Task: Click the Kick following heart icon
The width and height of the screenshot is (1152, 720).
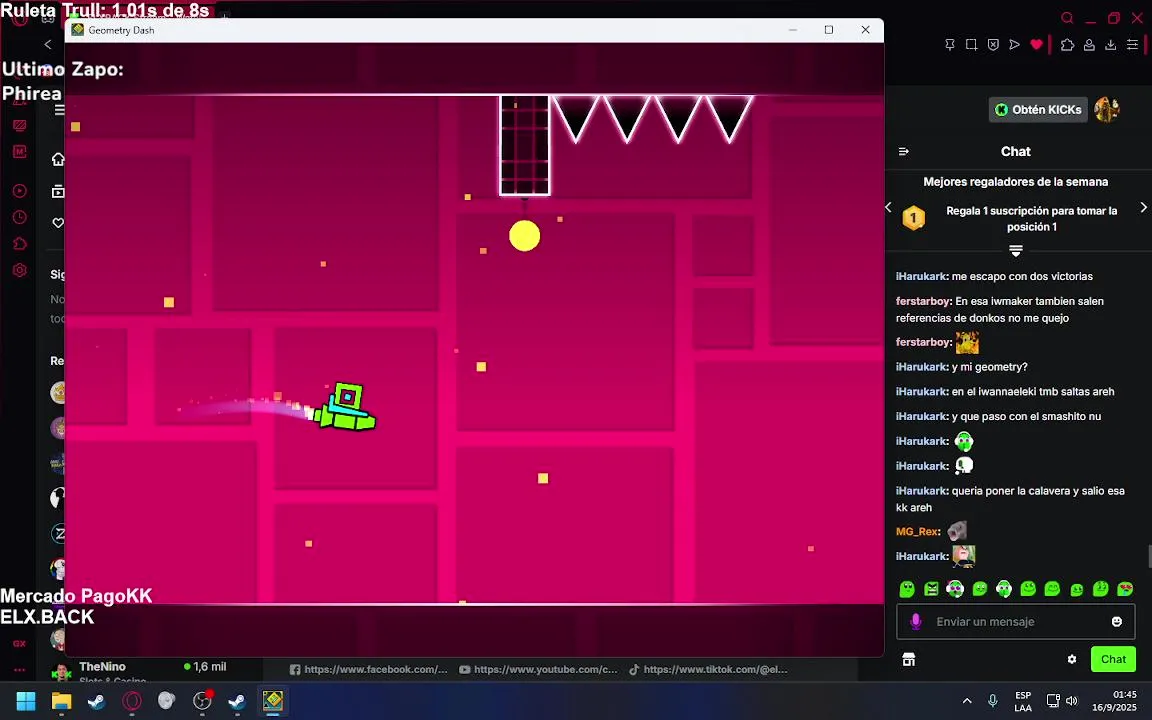Action: click(x=57, y=223)
